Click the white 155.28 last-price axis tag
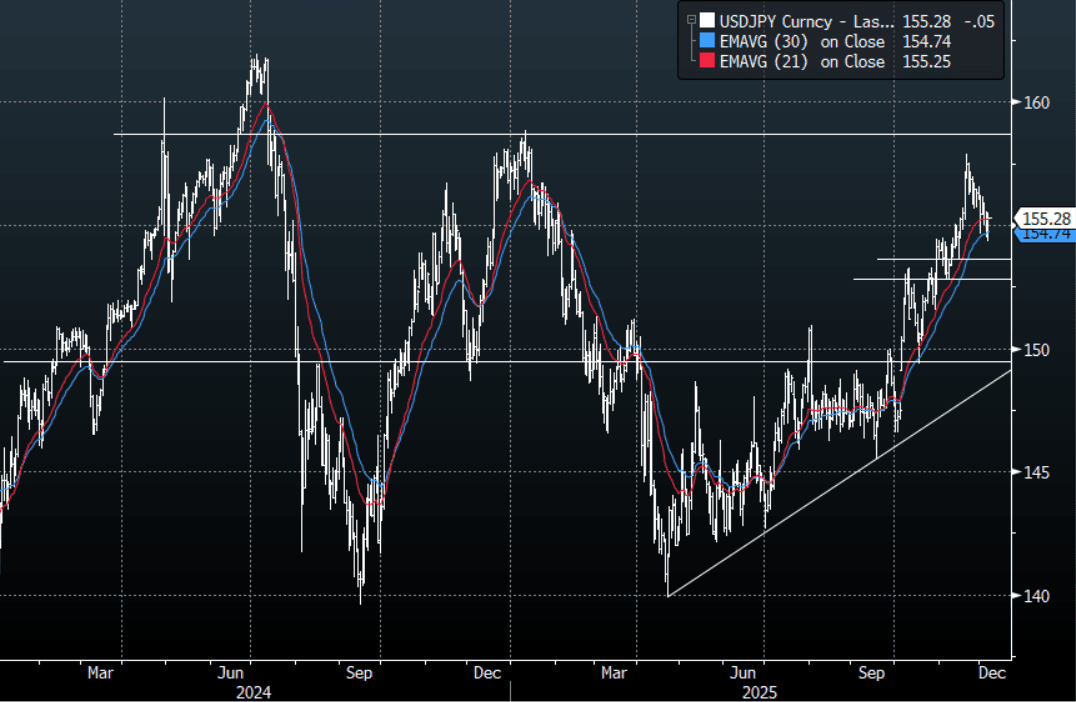The width and height of the screenshot is (1076, 702). click(1045, 218)
